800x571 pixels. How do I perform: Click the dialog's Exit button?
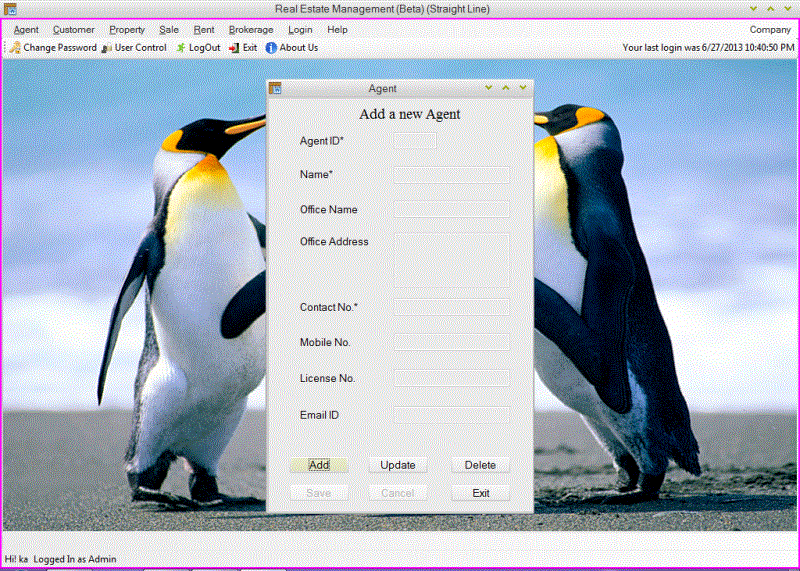(480, 493)
